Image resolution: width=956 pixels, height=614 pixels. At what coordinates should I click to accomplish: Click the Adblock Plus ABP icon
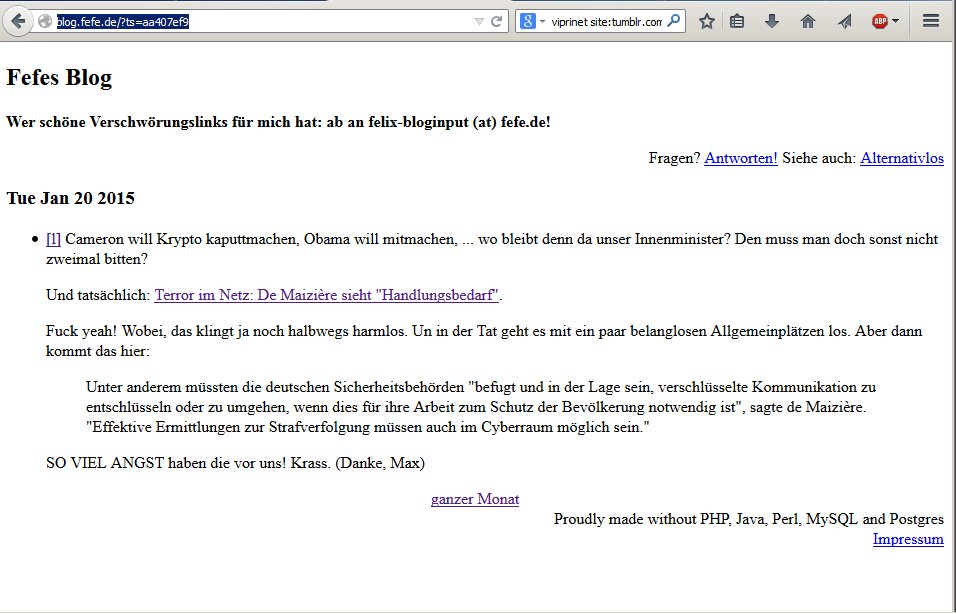(x=879, y=21)
